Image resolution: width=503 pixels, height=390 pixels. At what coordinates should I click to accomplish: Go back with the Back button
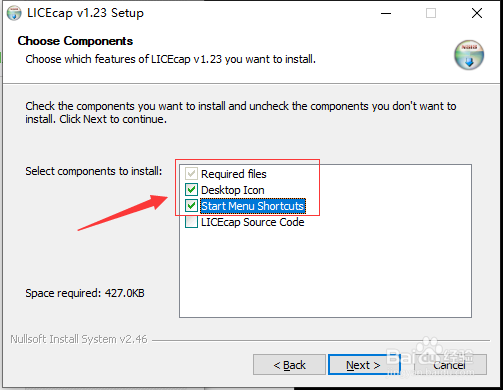pos(289,365)
